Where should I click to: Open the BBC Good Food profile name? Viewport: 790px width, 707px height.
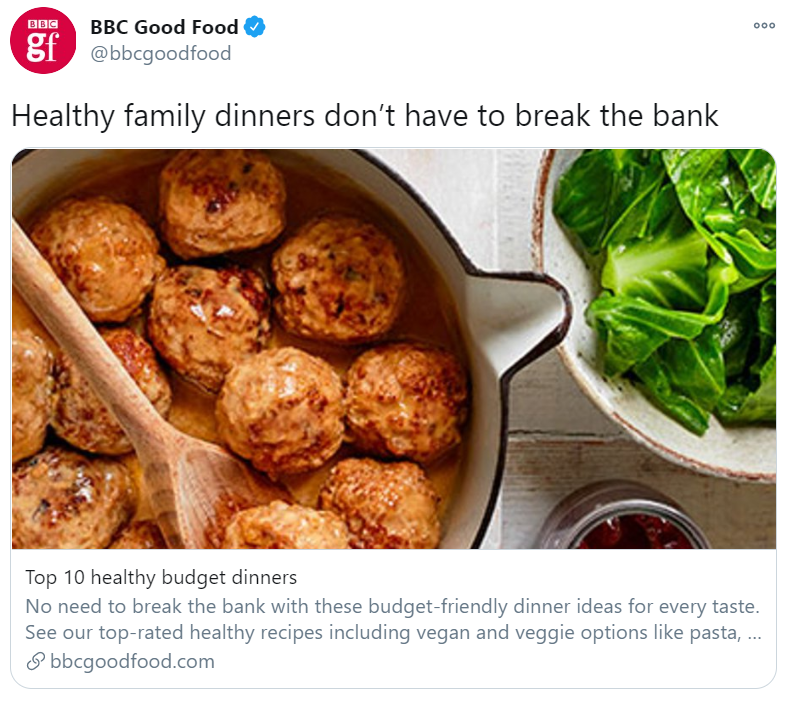[x=164, y=28]
